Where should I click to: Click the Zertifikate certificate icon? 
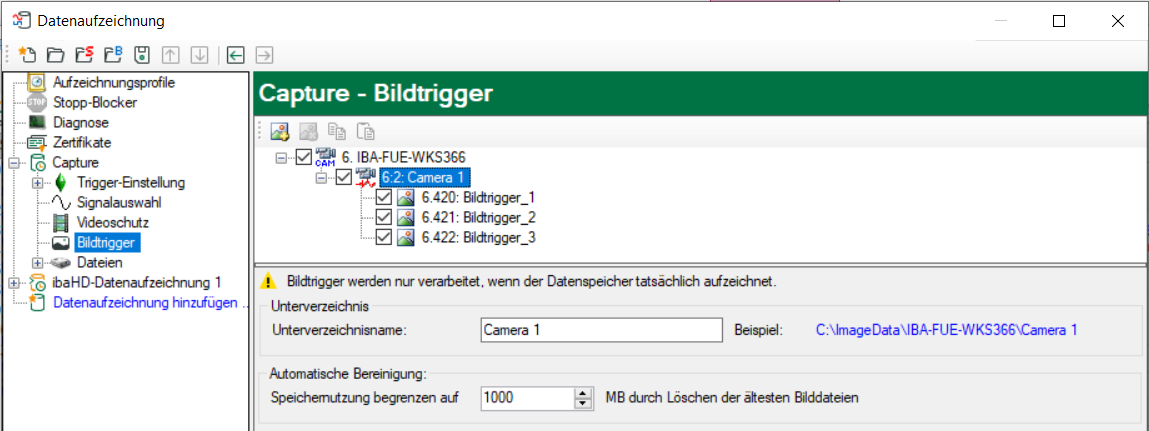37,142
